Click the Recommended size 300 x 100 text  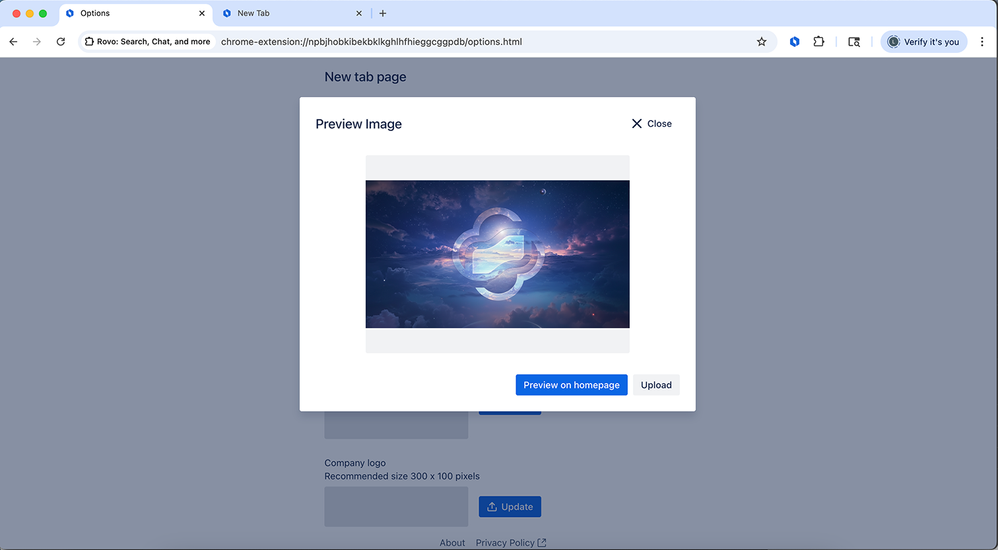402,476
